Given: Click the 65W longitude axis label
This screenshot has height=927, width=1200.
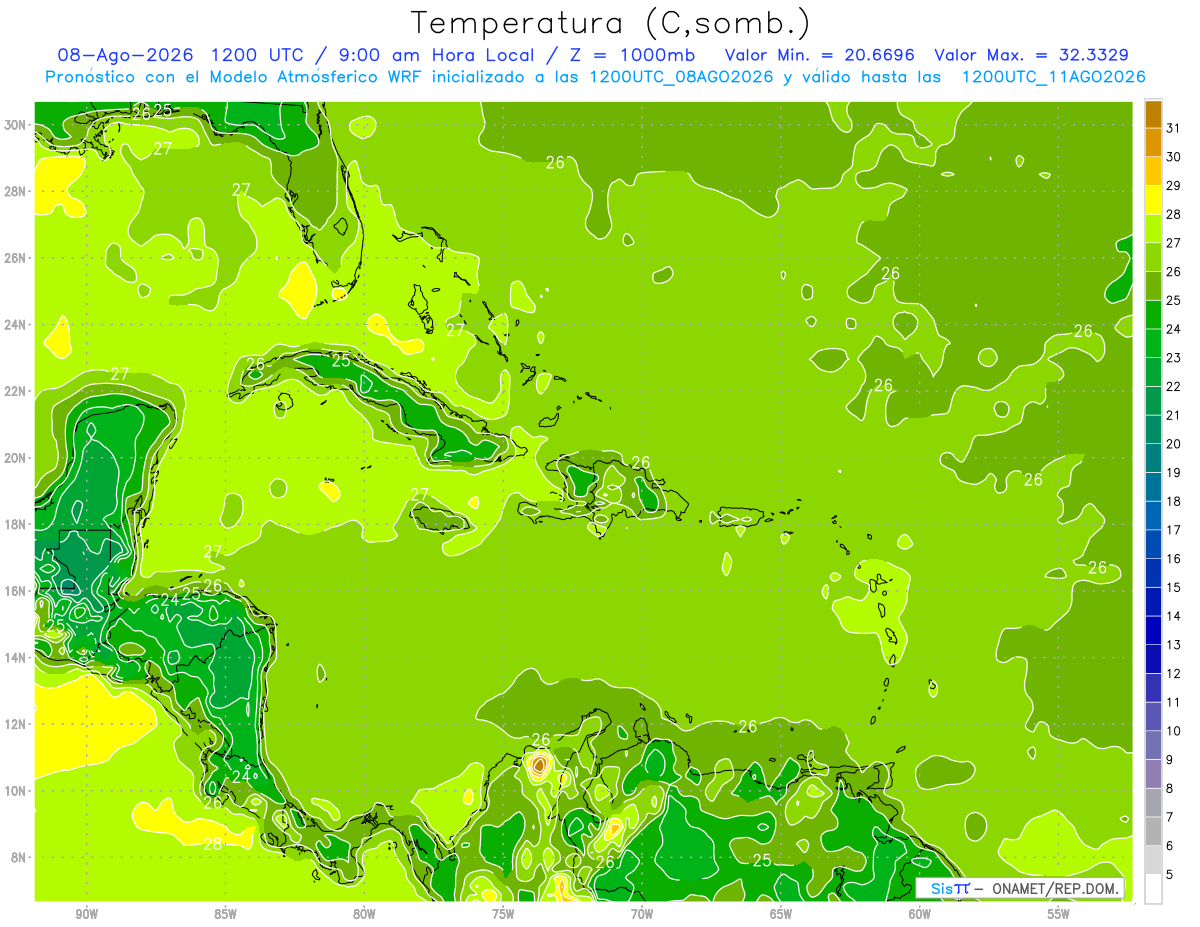Looking at the screenshot, I should pos(781,914).
